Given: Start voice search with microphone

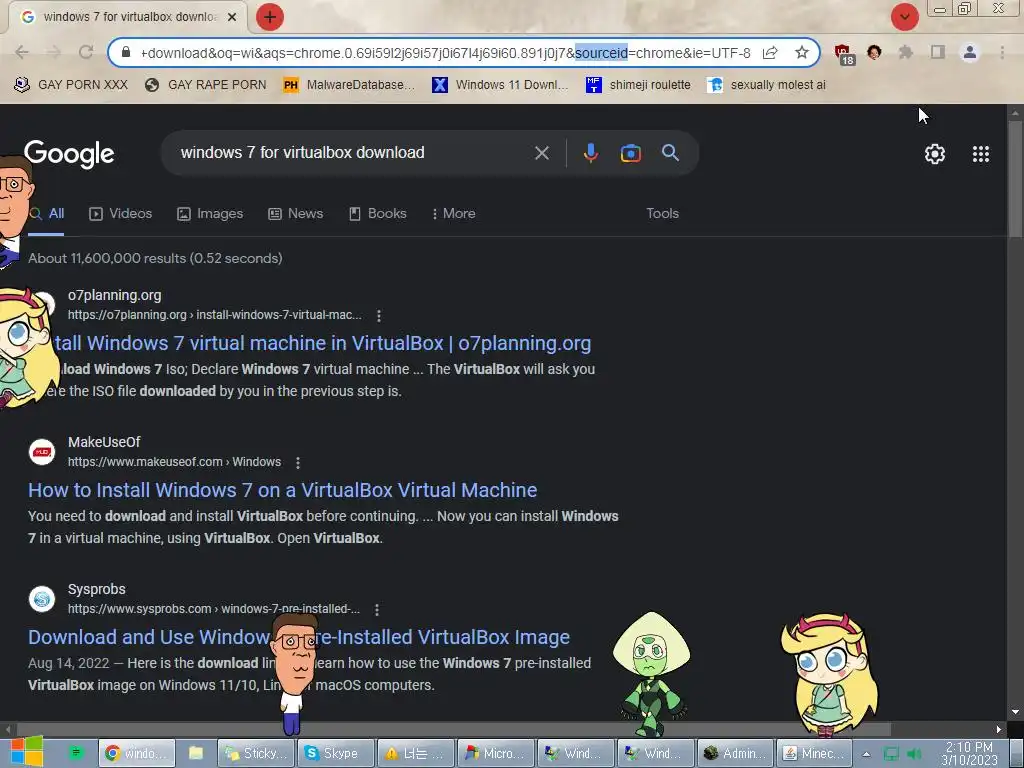Looking at the screenshot, I should (x=590, y=153).
